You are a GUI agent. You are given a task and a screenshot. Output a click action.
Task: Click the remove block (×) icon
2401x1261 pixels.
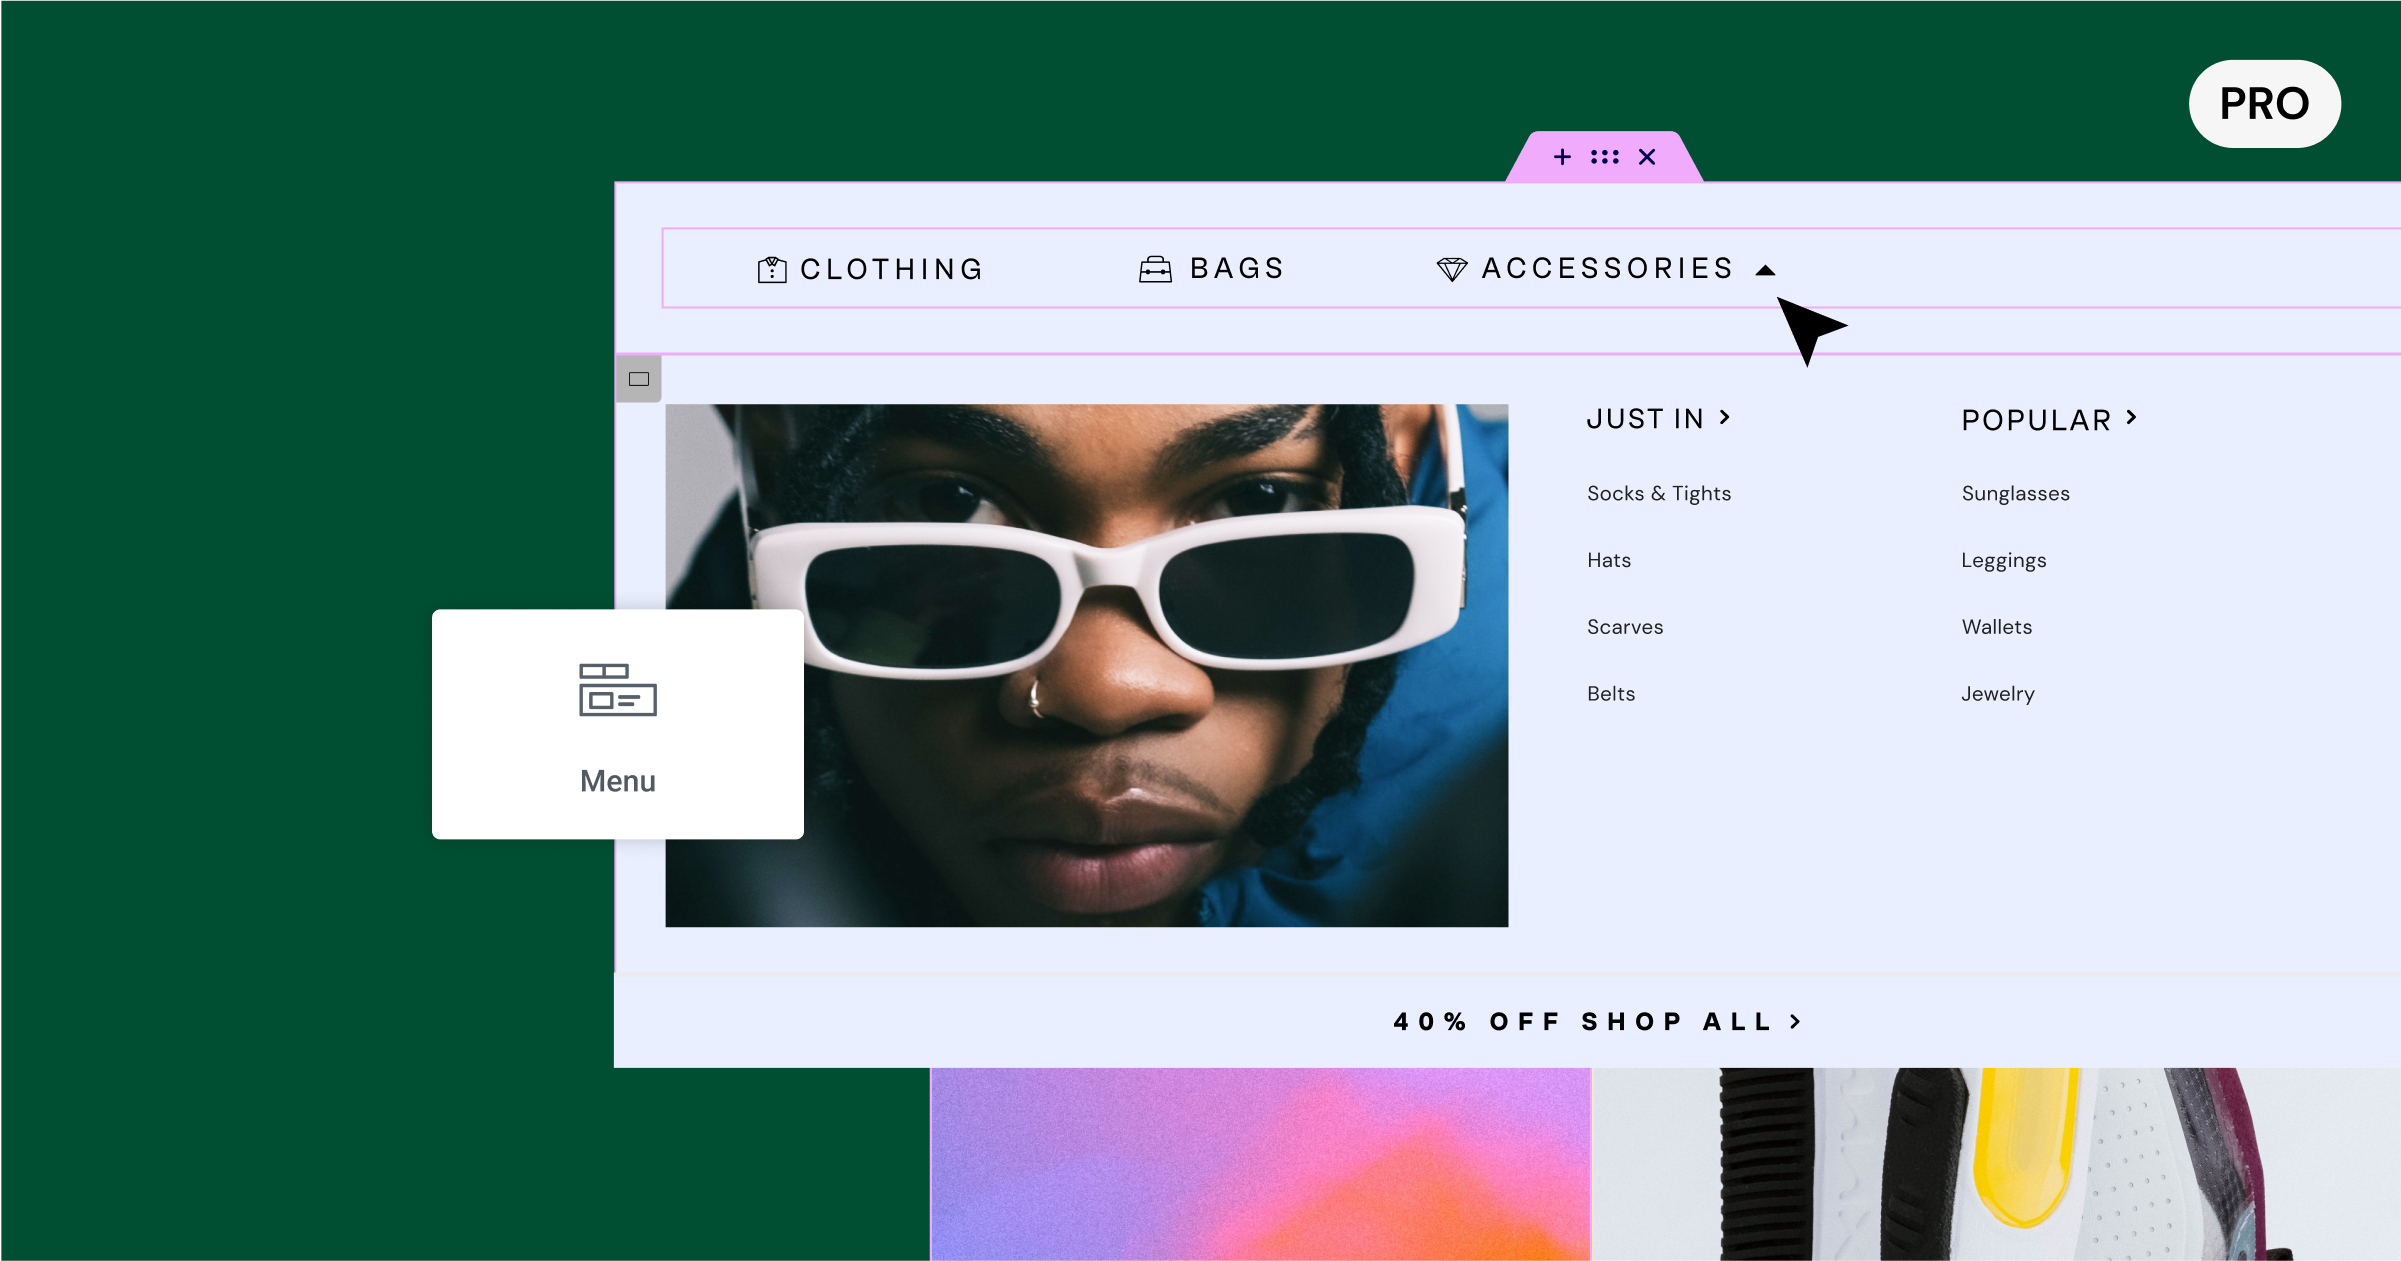1648,156
